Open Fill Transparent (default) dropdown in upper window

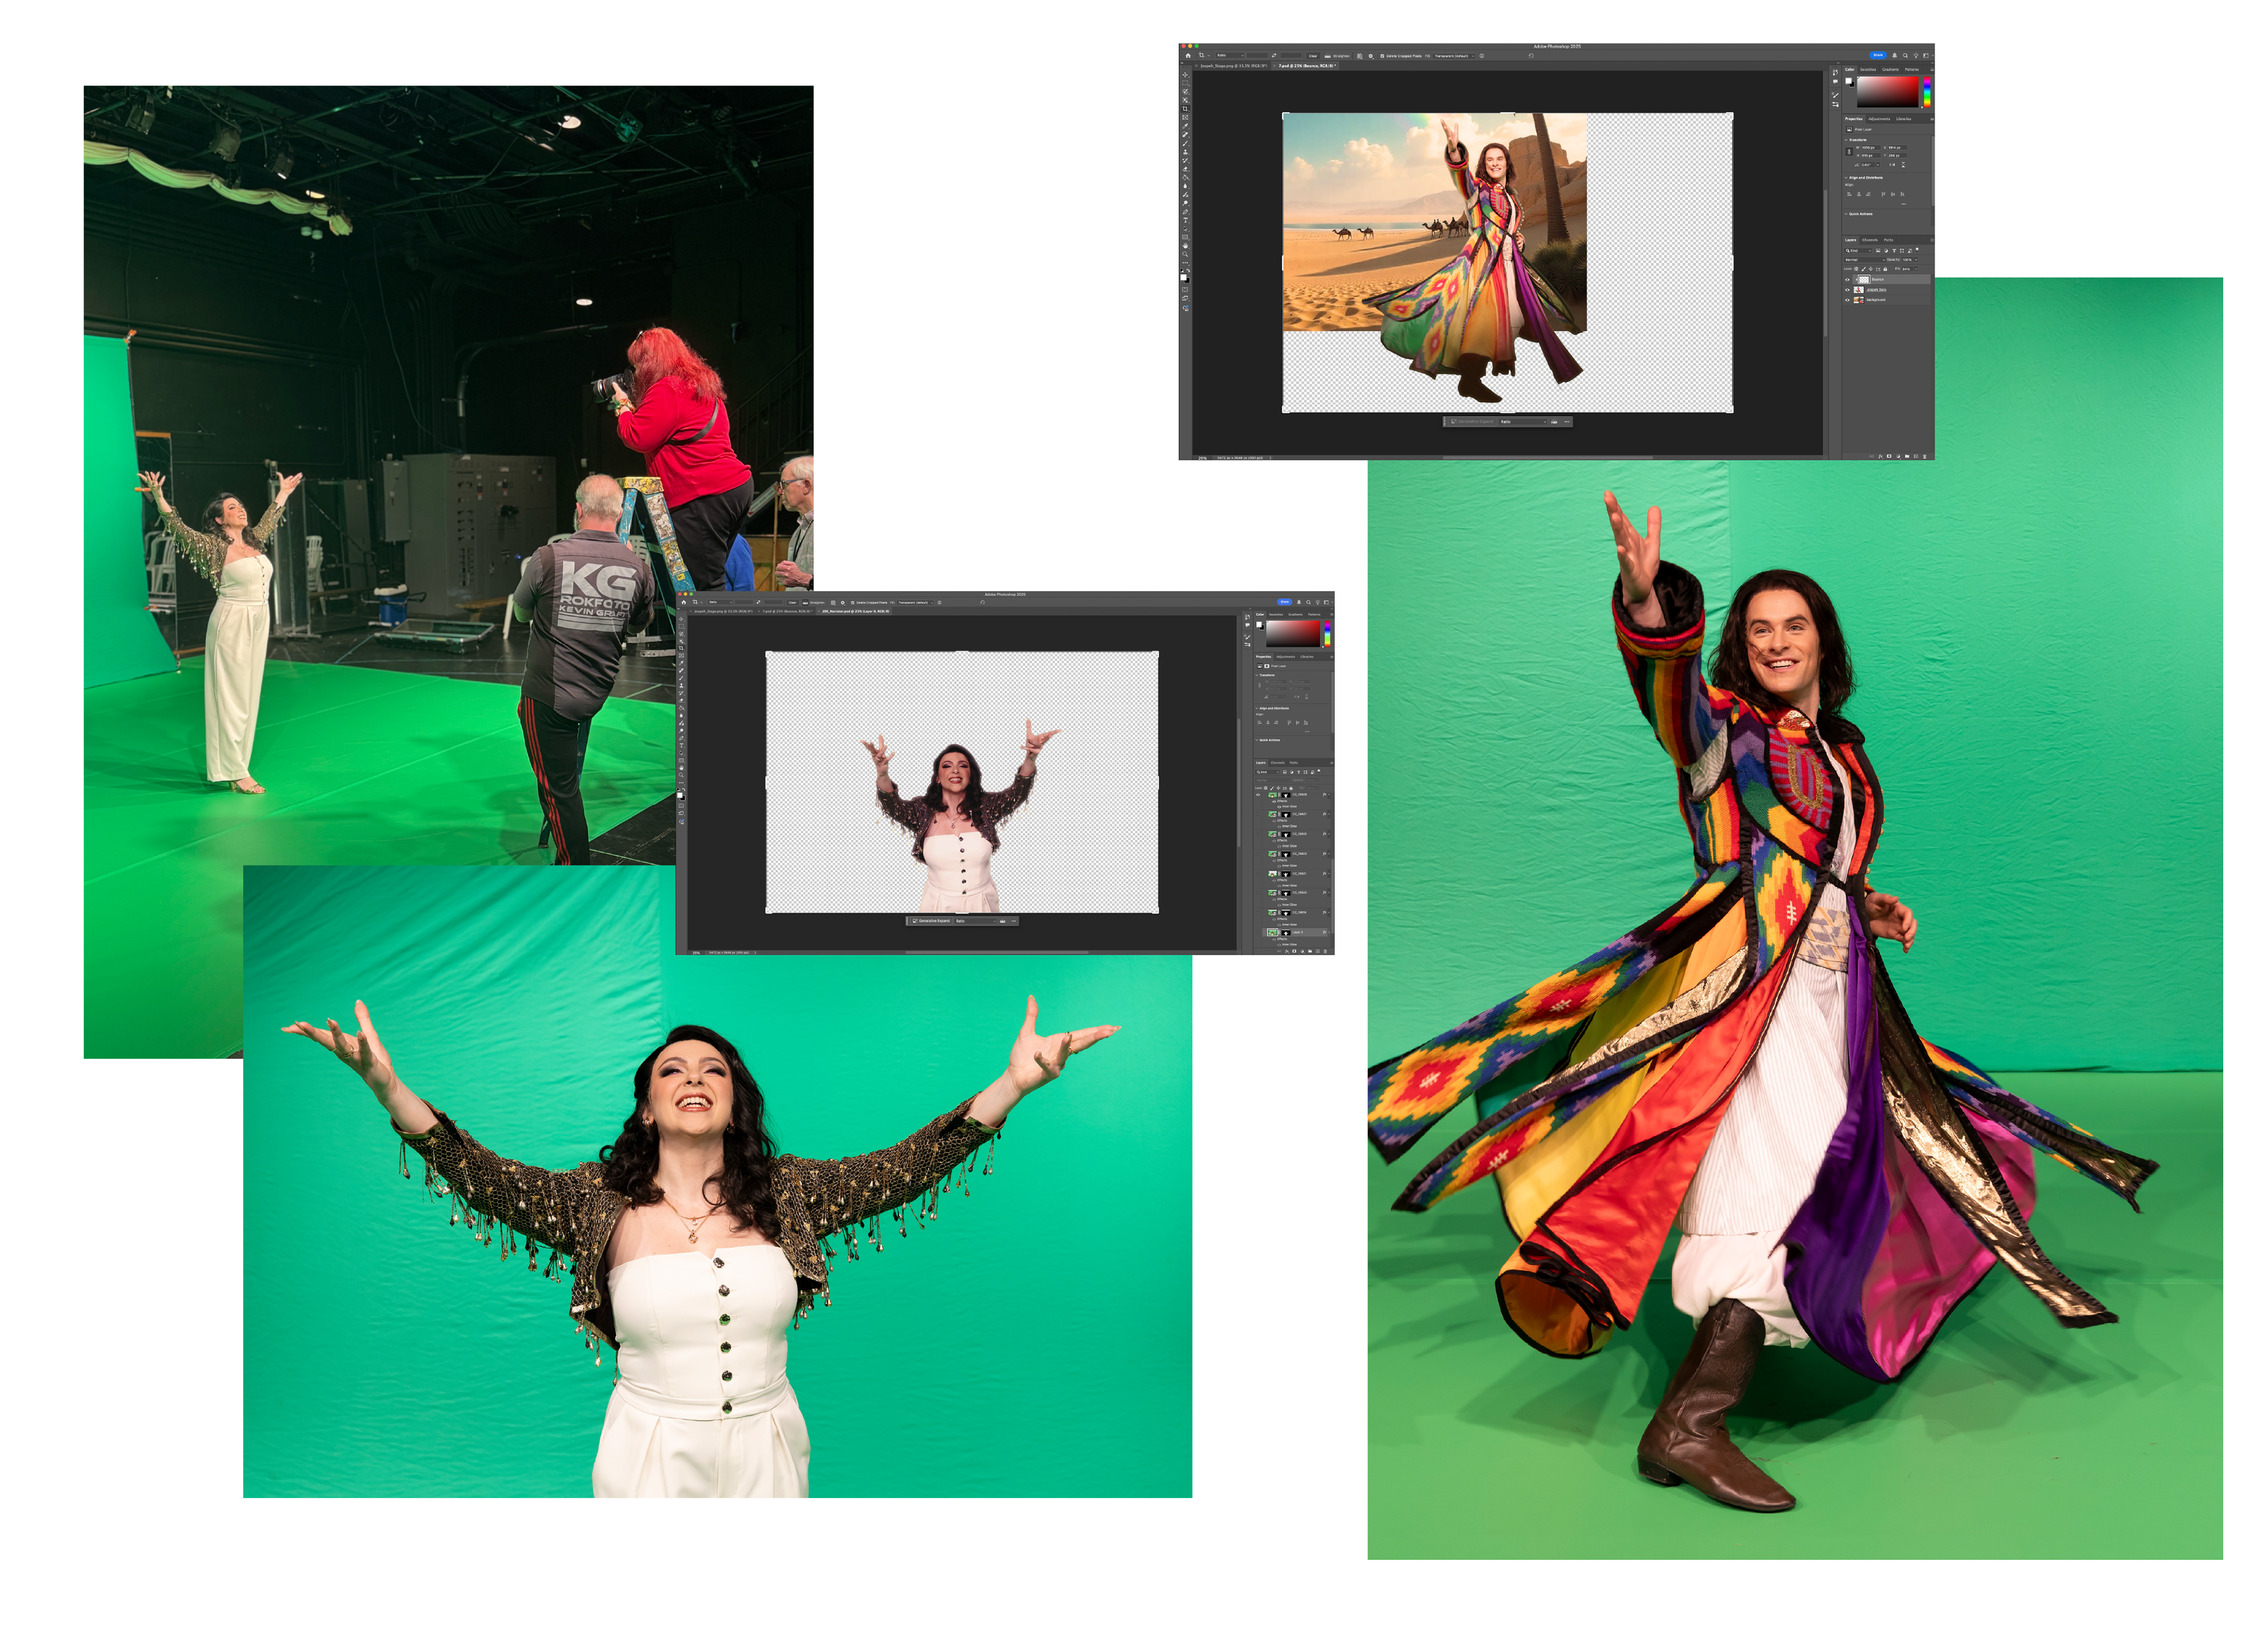coord(1454,56)
